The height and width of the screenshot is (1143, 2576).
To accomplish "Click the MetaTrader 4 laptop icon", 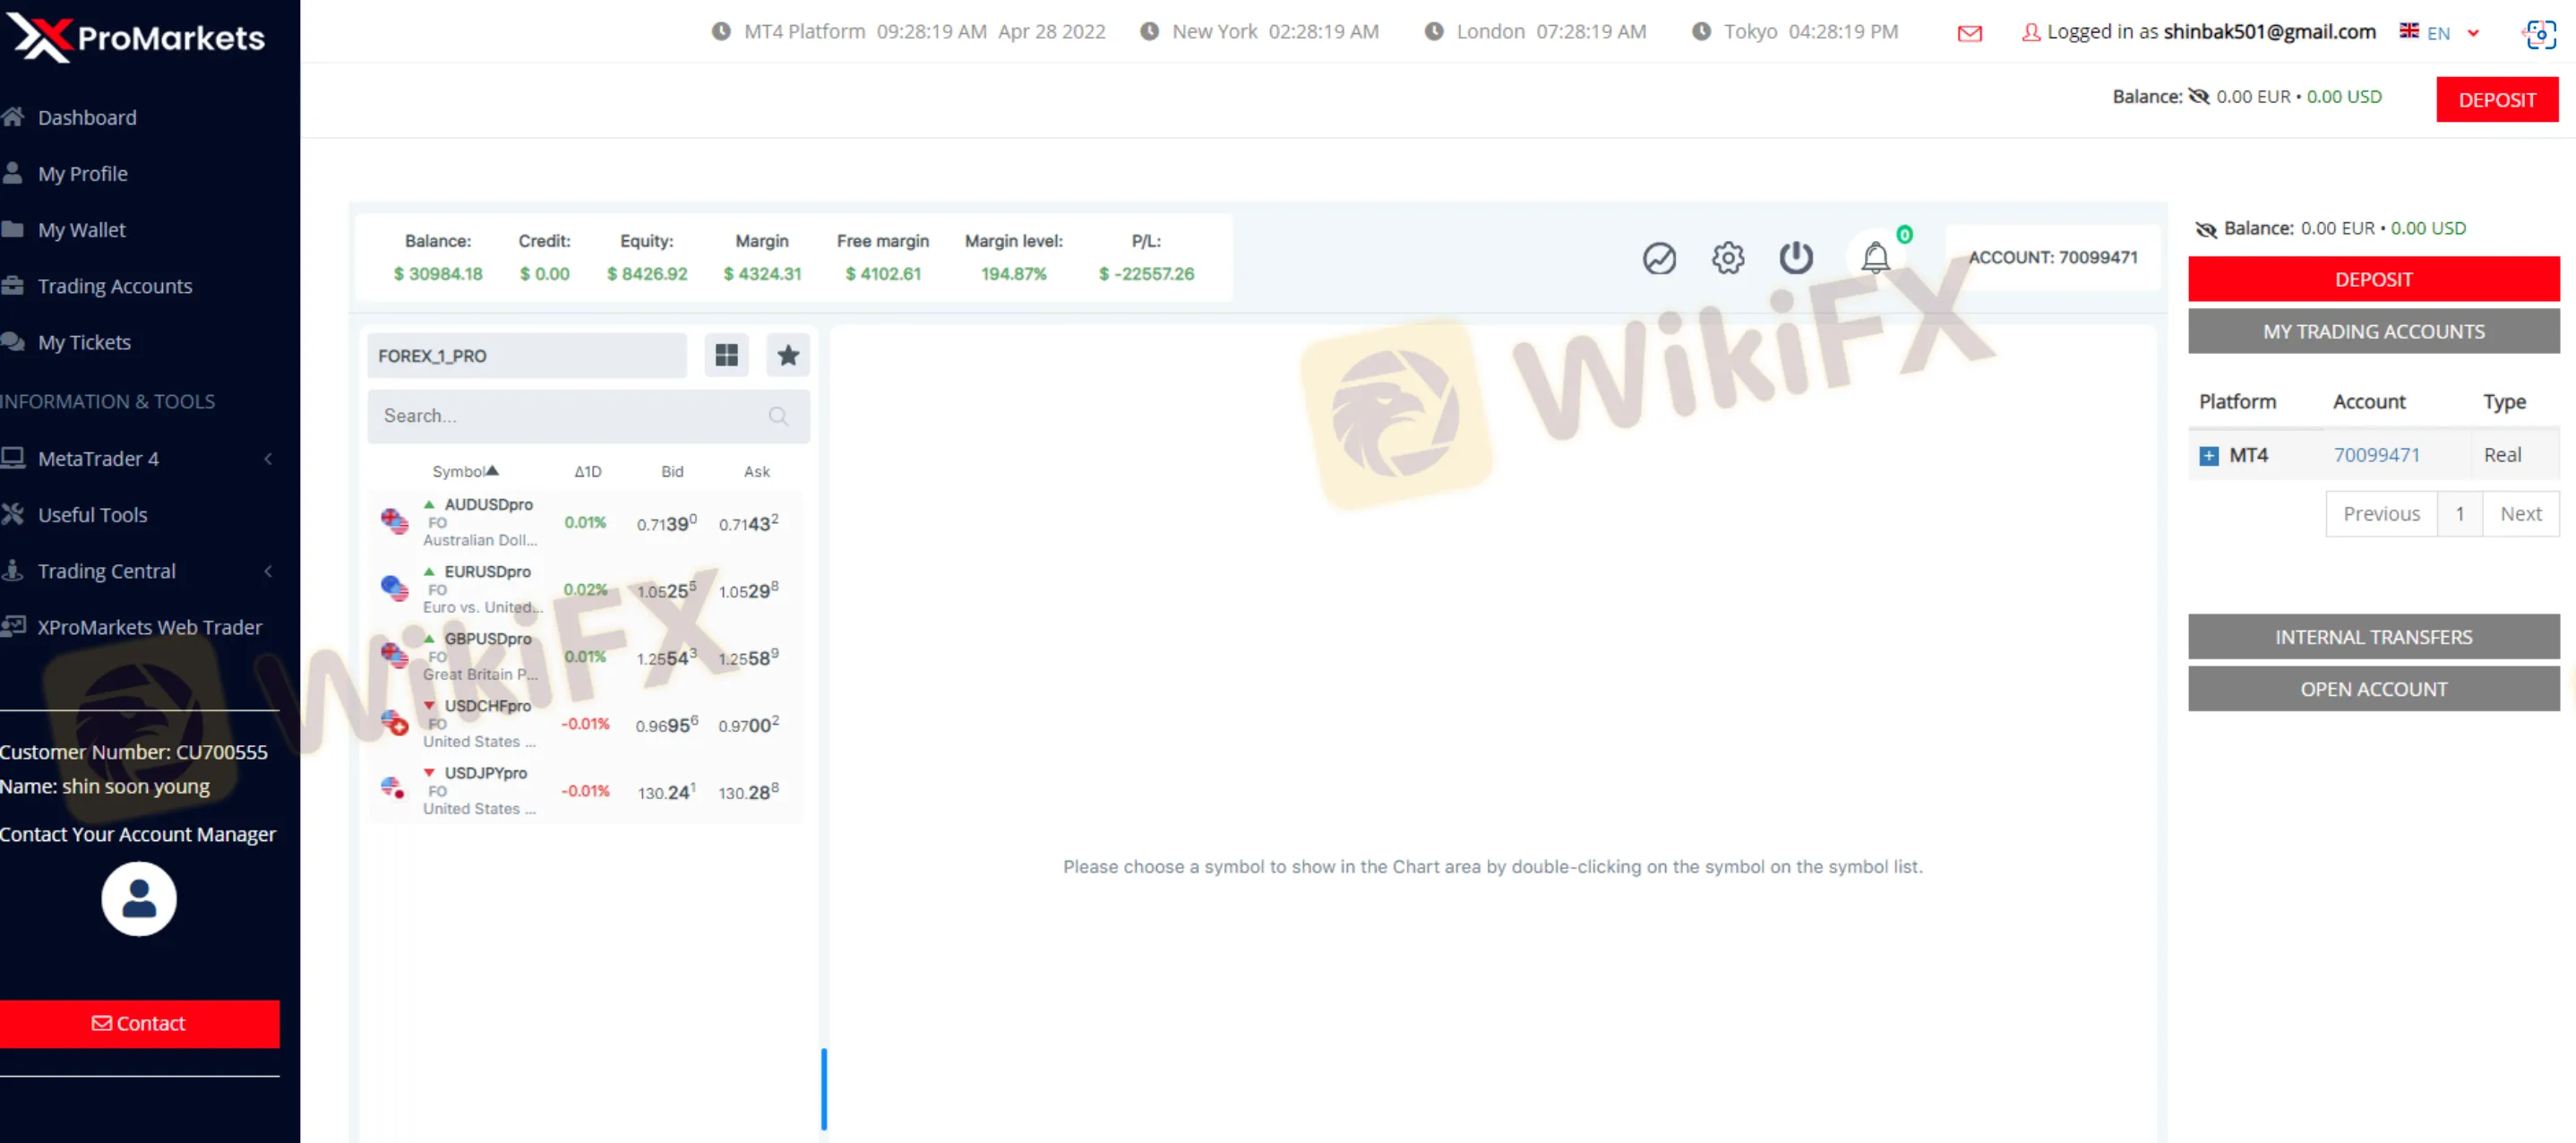I will (12, 457).
